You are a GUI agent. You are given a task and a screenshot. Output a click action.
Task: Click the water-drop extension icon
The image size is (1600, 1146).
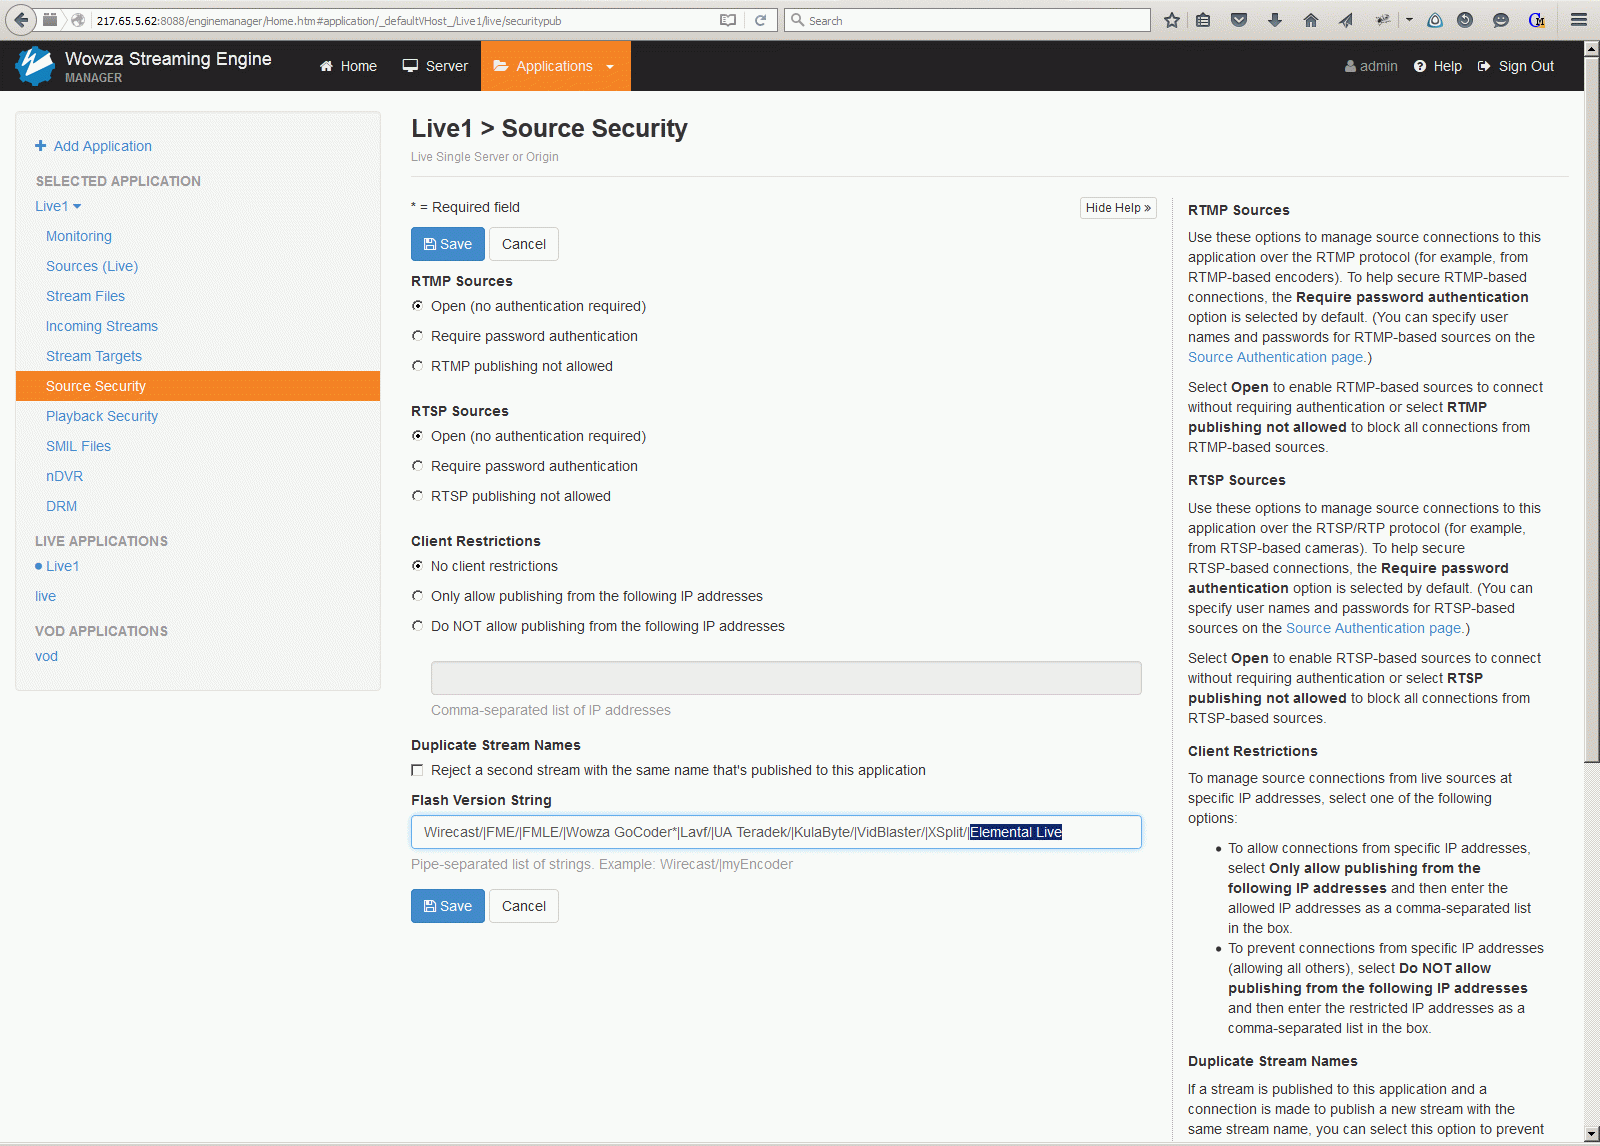pyautogui.click(x=1435, y=20)
